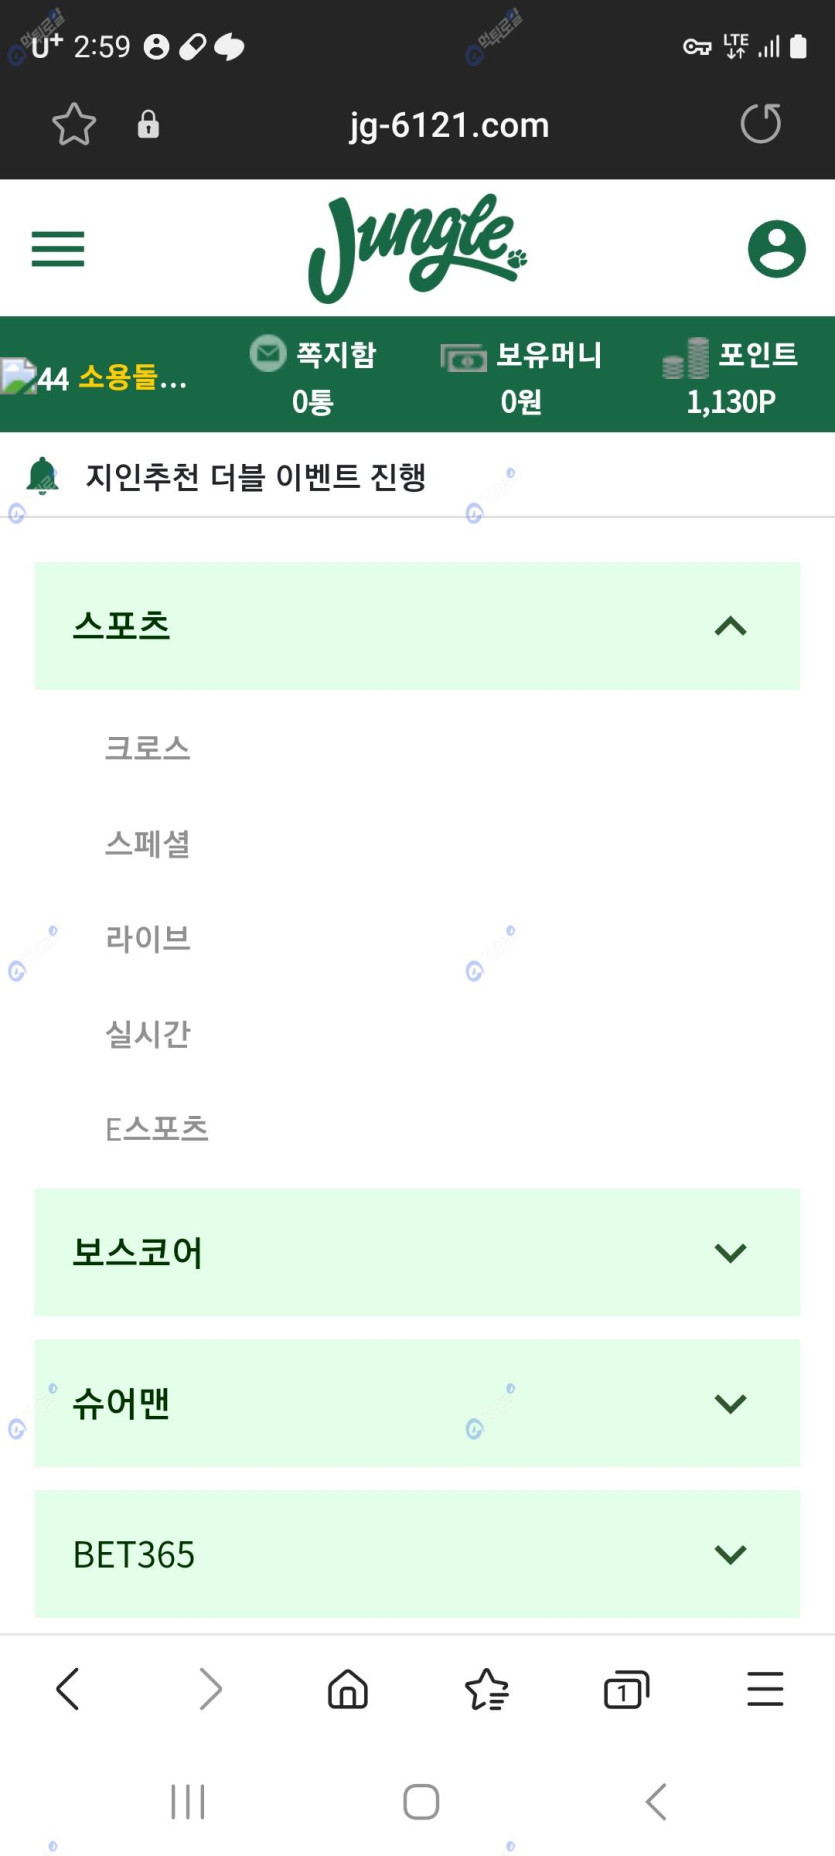Open the browser bookmarks list icon
835x1856 pixels.
(x=487, y=1689)
